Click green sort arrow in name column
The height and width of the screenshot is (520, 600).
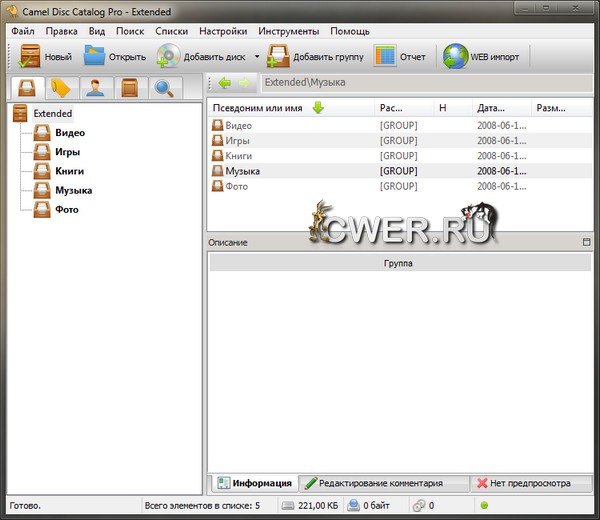(x=318, y=108)
